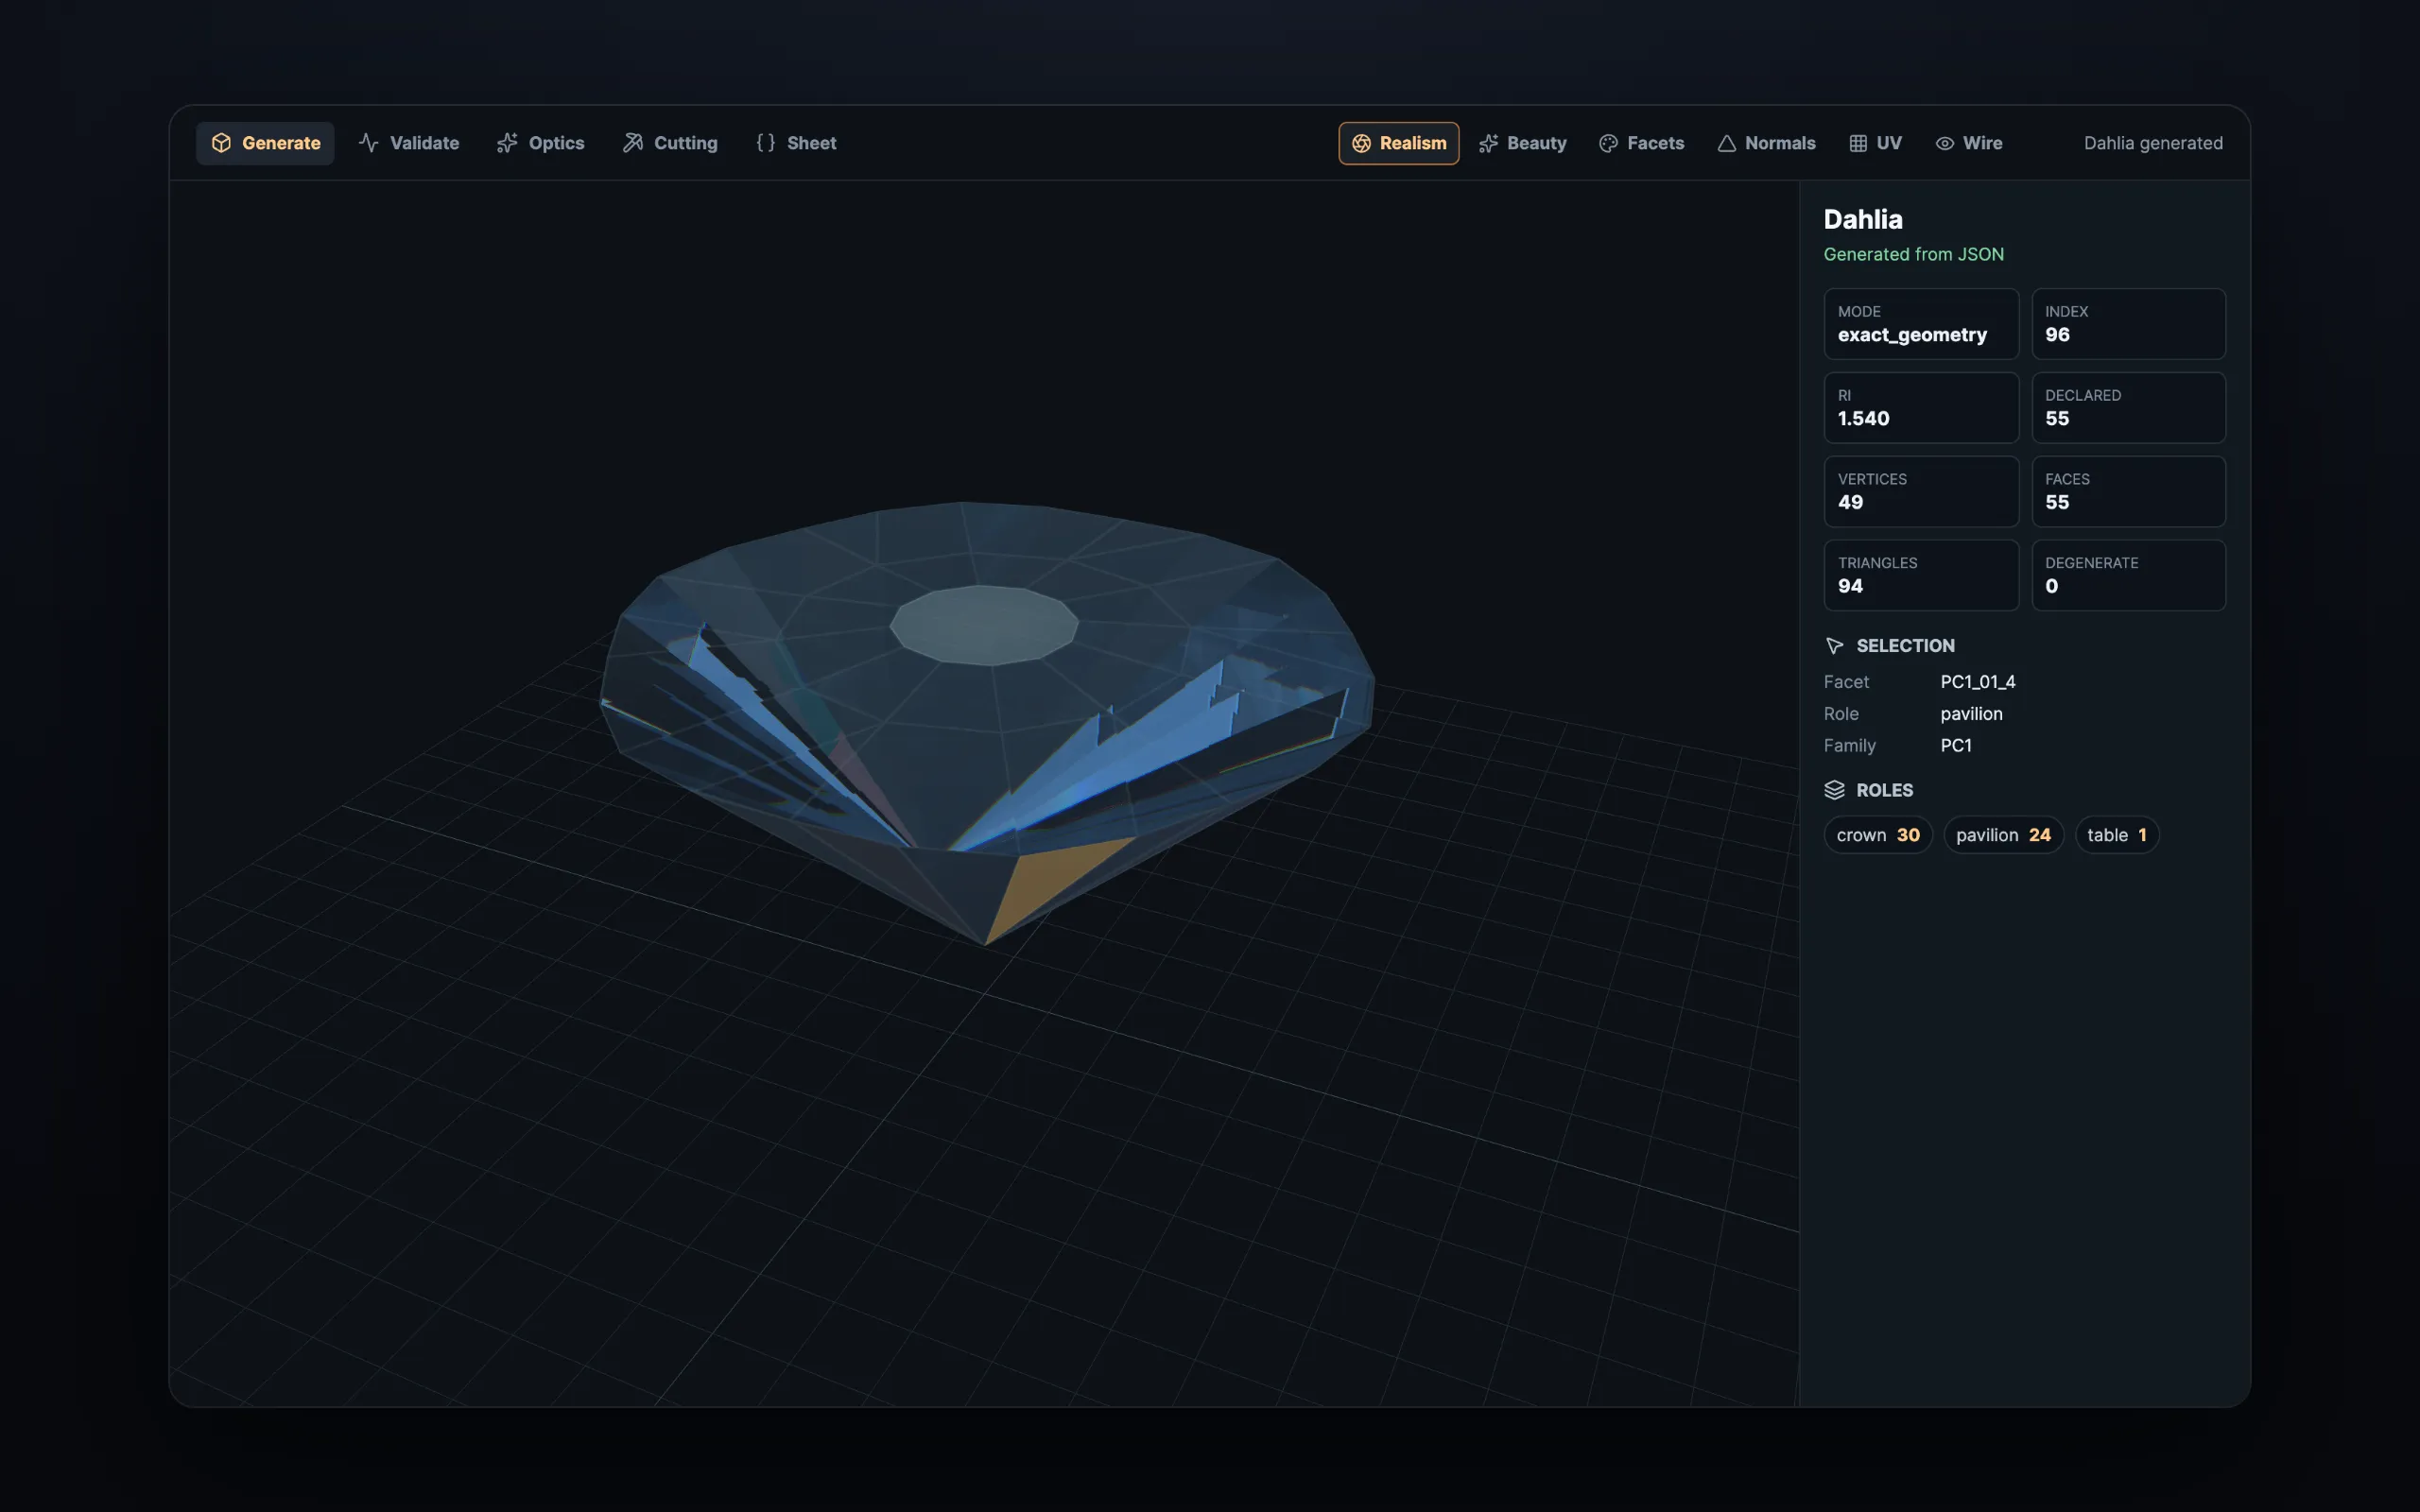The width and height of the screenshot is (2420, 1512).
Task: Switch to Validate tab
Action: click(409, 143)
